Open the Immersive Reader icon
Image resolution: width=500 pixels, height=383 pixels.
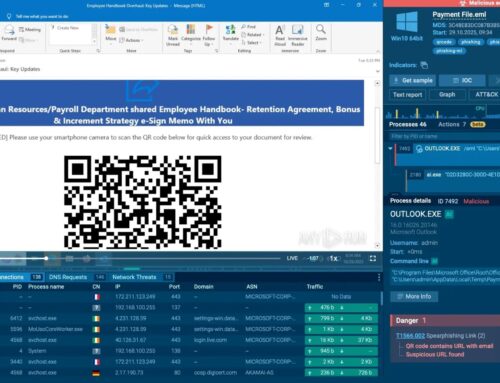pyautogui.click(x=297, y=30)
